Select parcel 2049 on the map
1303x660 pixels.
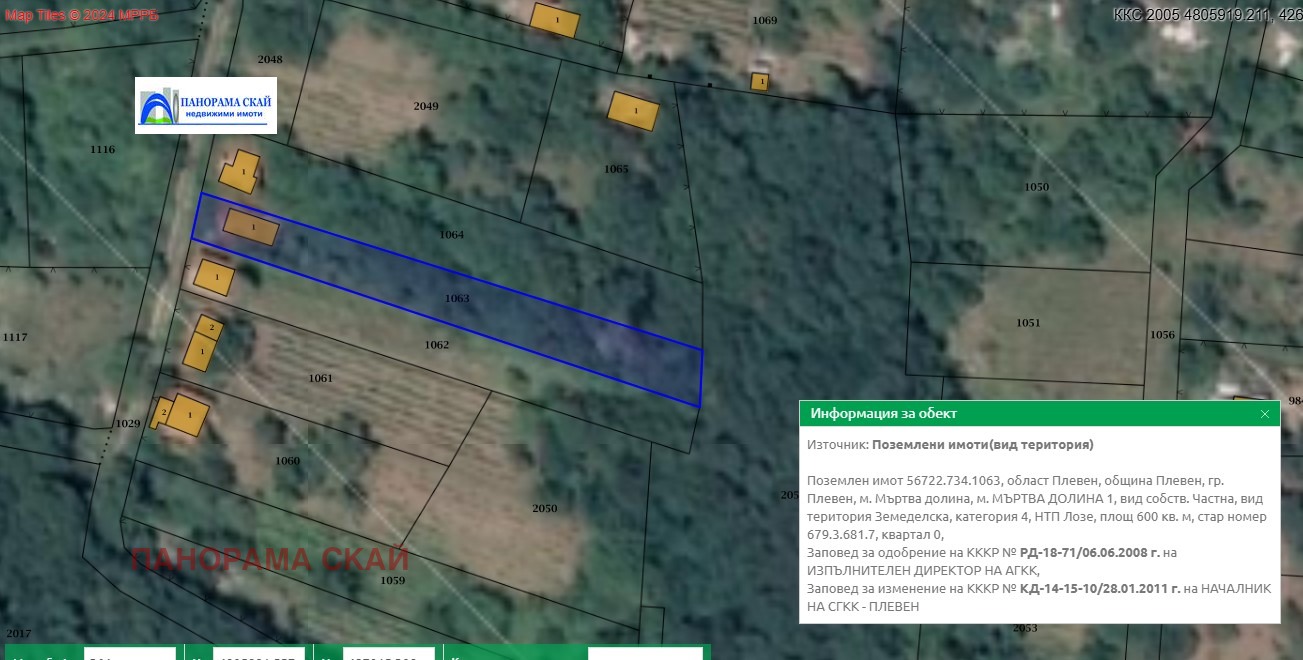[426, 106]
